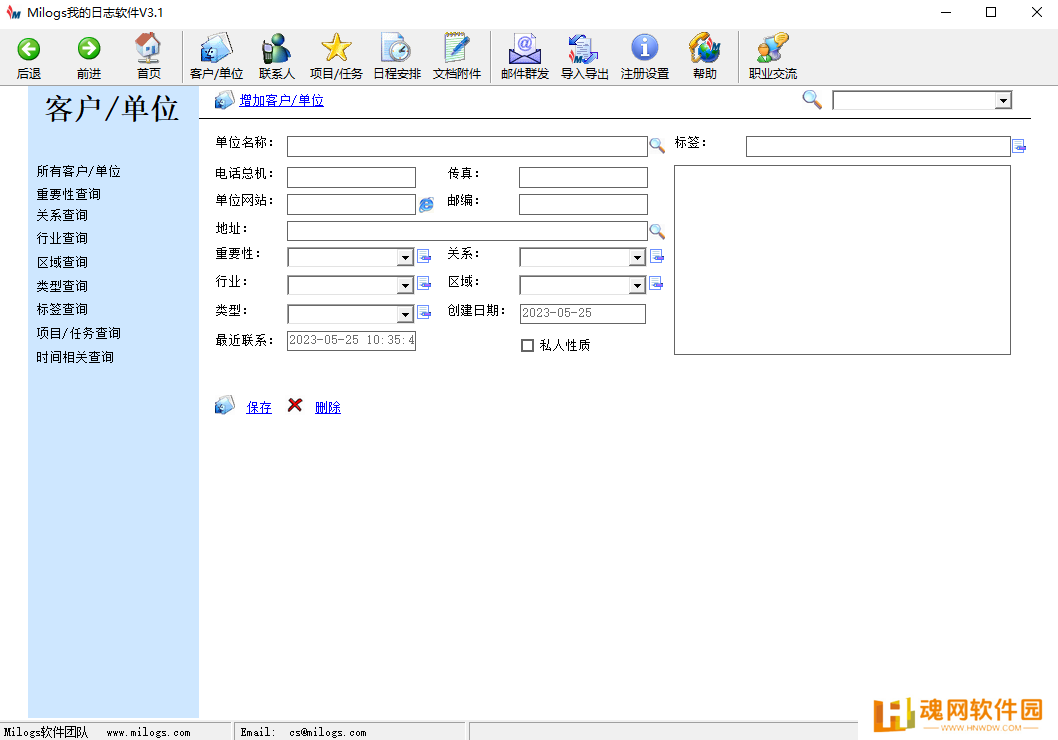Select 时间相关查询 in the sidebar
1058x740 pixels.
(75, 357)
